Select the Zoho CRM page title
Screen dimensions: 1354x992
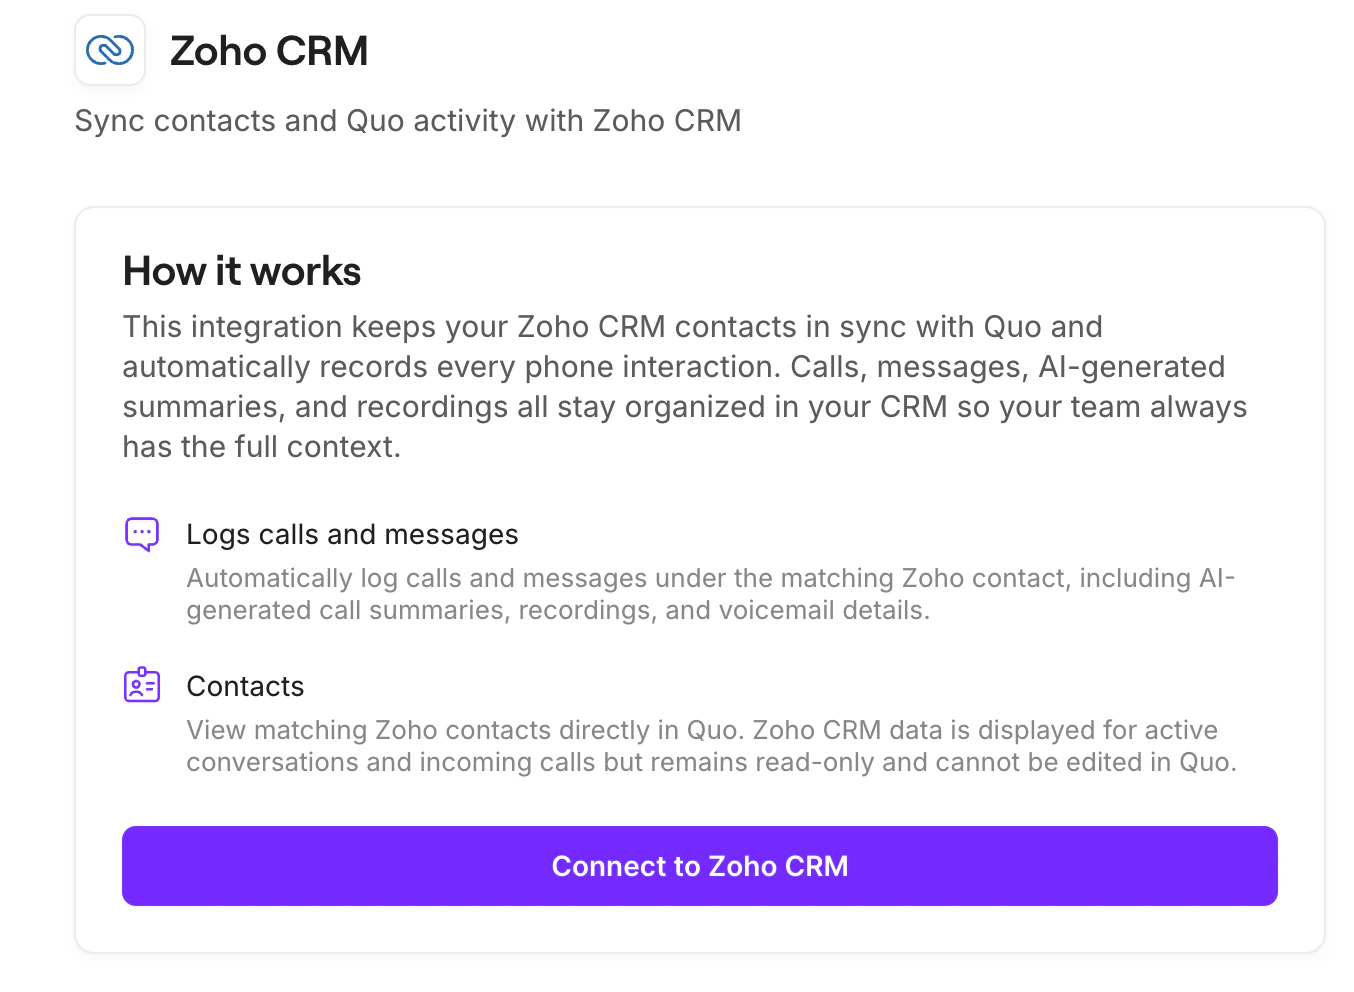(269, 50)
